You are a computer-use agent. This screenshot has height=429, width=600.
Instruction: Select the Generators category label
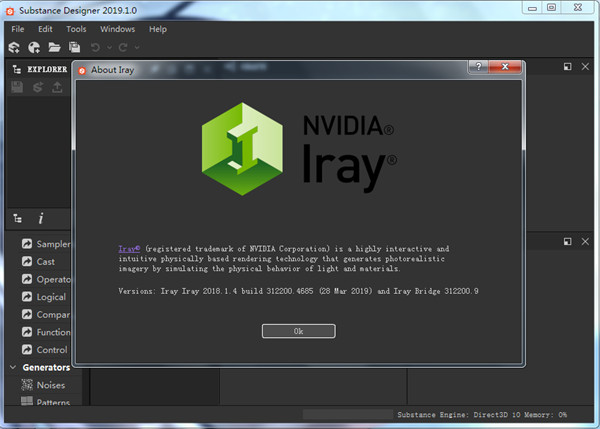click(x=46, y=367)
